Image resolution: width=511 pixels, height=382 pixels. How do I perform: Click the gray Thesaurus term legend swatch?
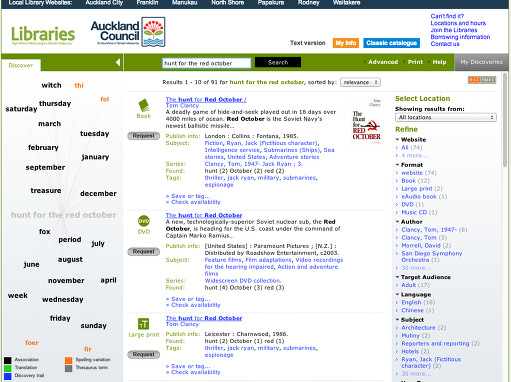(68, 368)
